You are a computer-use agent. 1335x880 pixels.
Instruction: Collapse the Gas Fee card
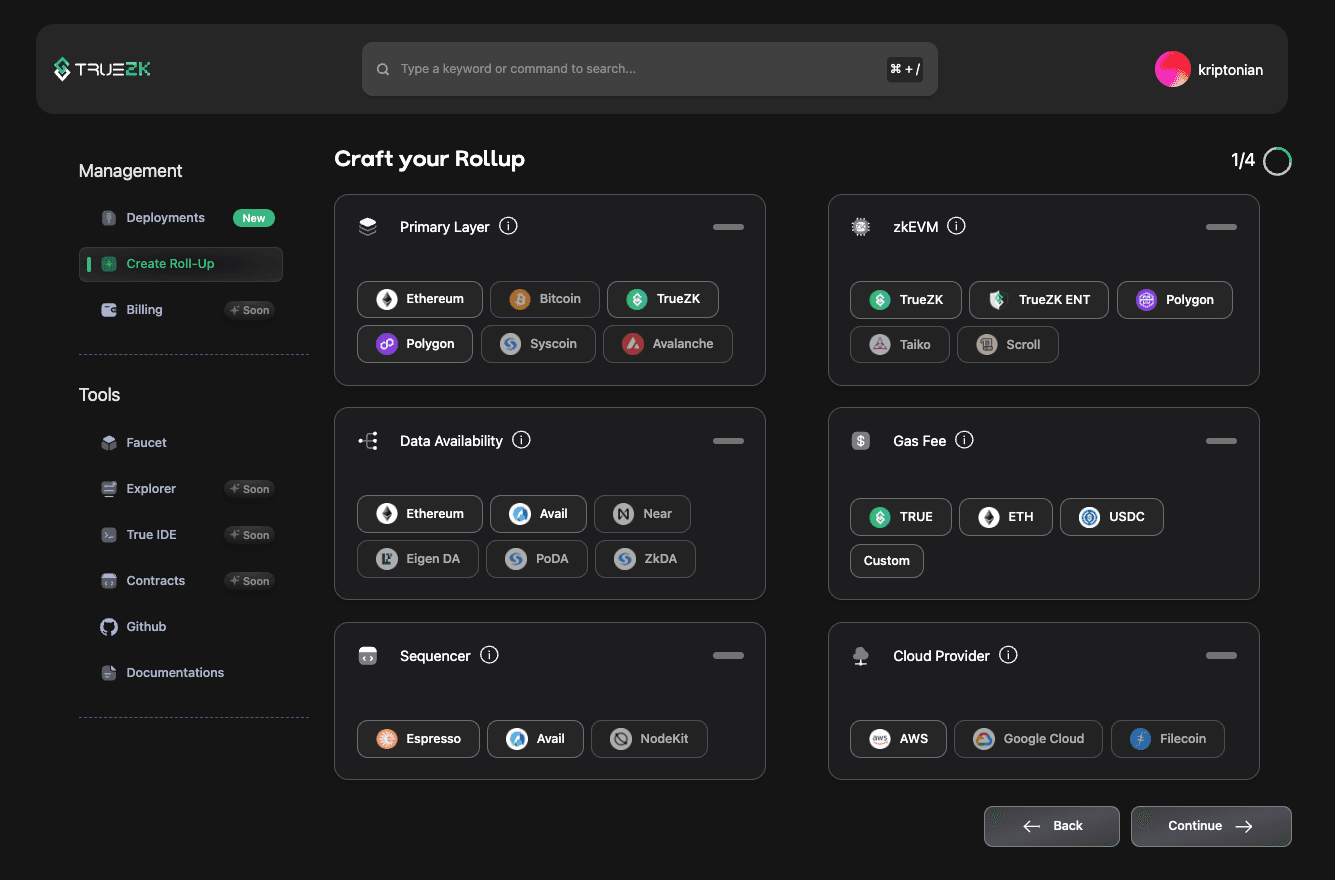[x=1221, y=441]
